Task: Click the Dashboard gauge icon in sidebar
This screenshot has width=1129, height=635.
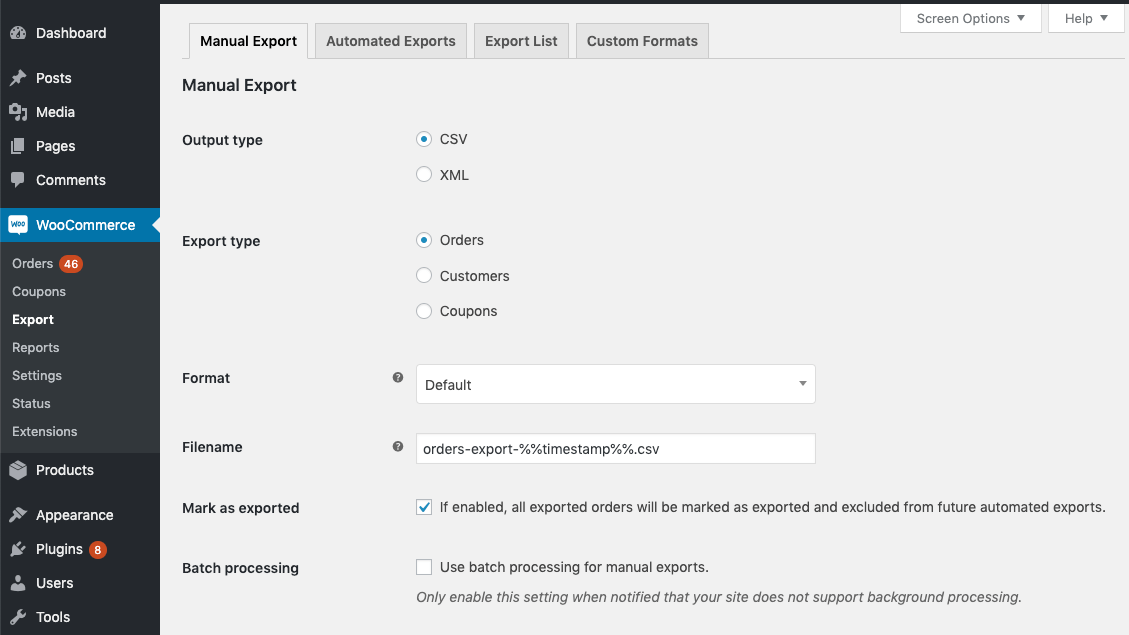Action: tap(18, 33)
